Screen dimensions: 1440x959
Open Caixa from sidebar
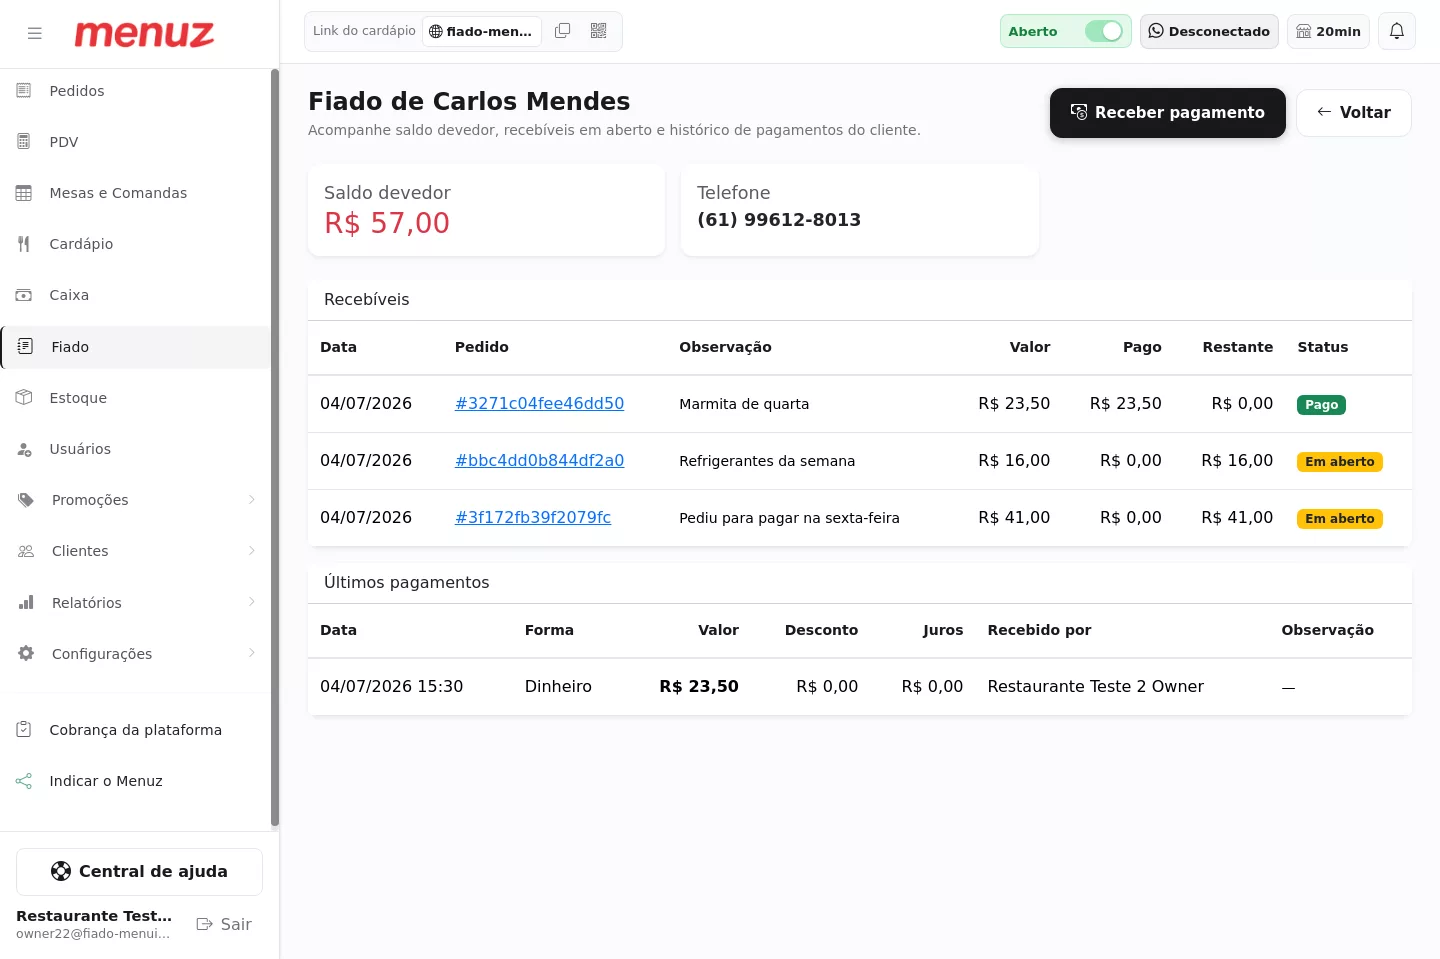tap(136, 295)
